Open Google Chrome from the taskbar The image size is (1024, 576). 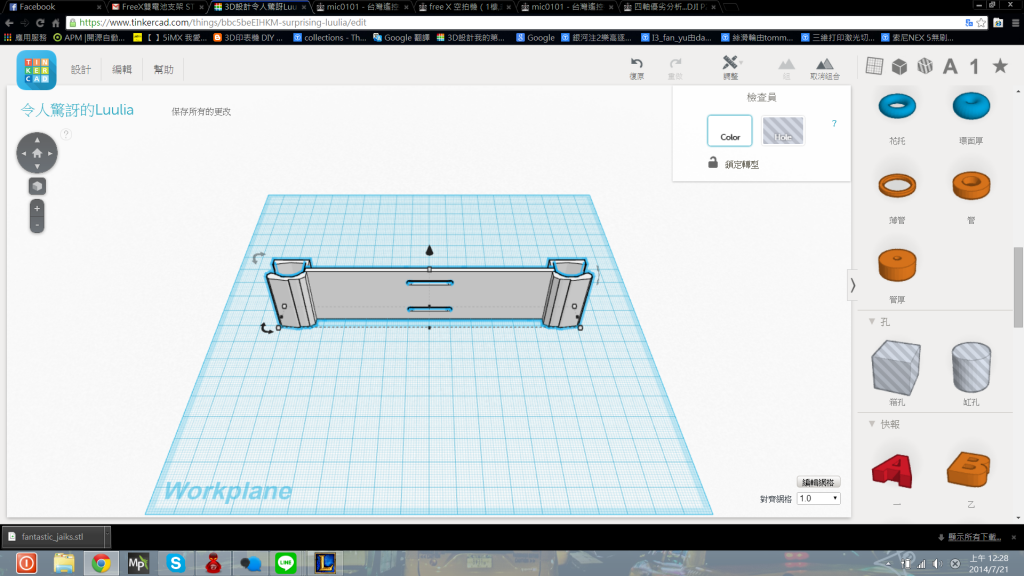[101, 563]
